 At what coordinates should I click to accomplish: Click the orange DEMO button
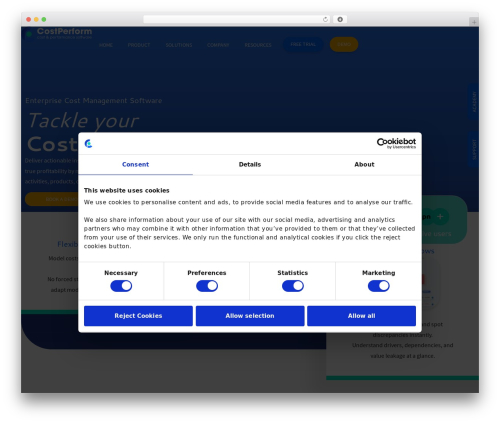[344, 44]
